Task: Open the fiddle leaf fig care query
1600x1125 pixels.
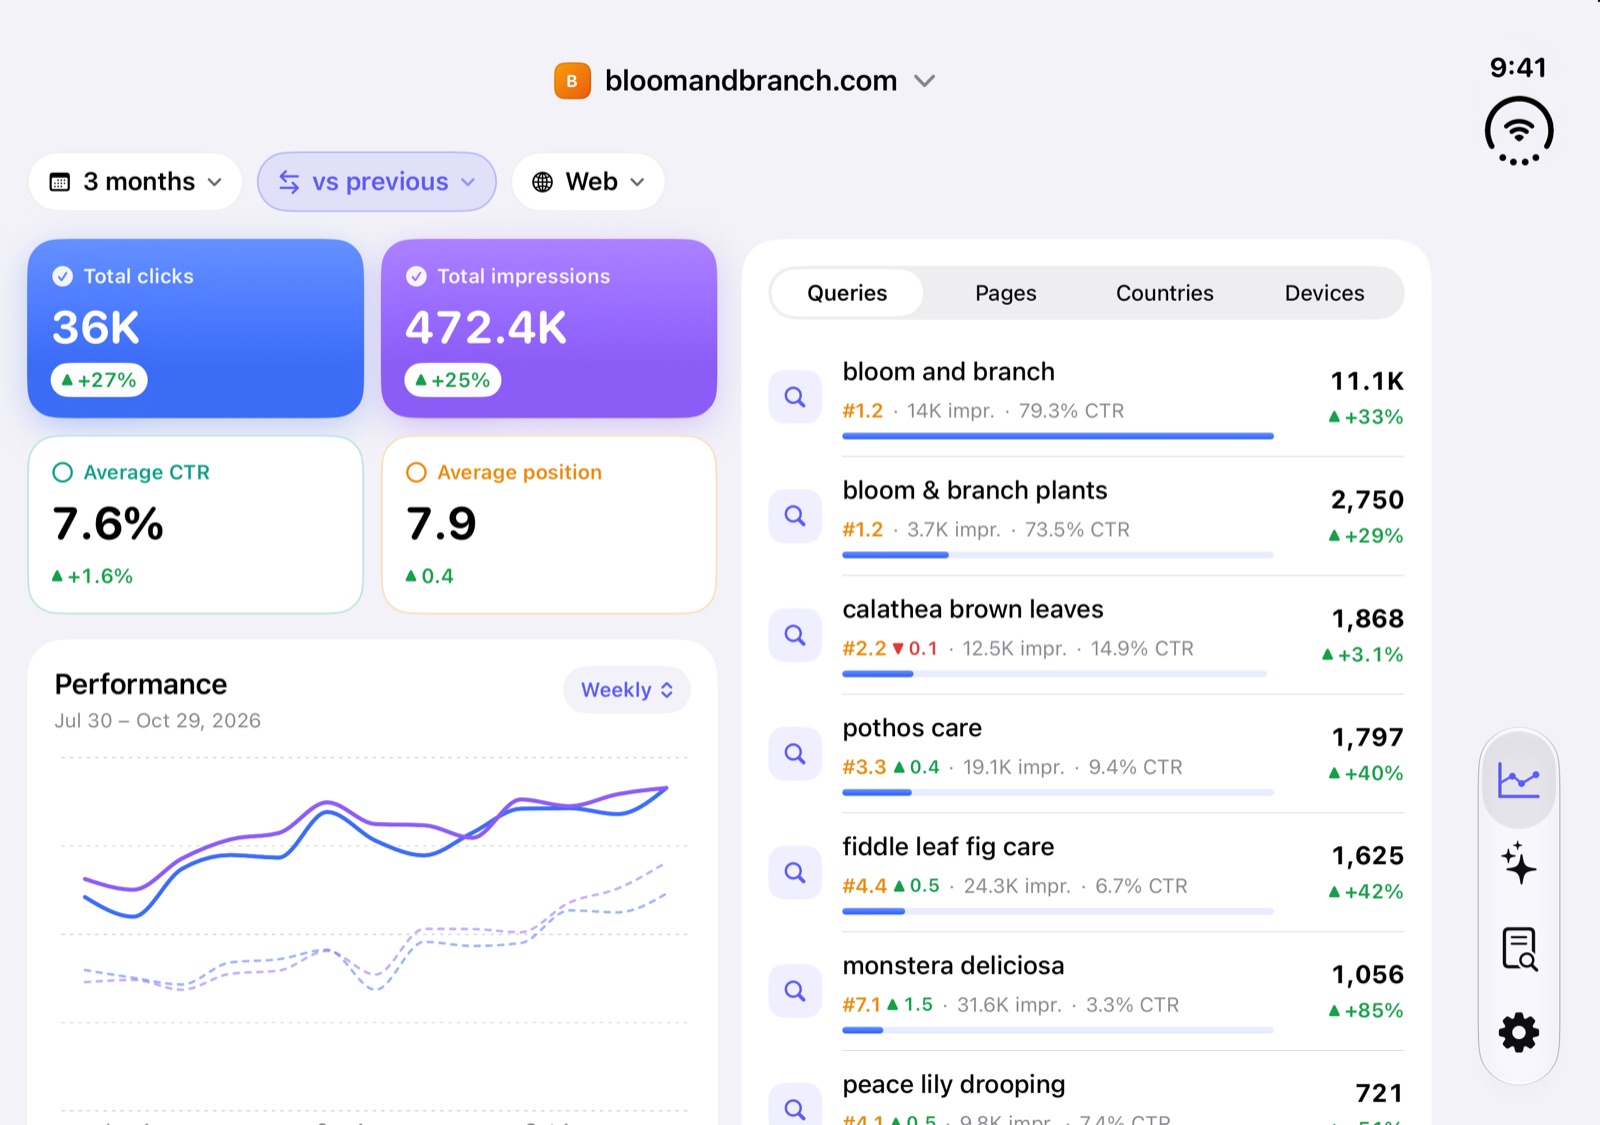Action: click(x=1086, y=872)
